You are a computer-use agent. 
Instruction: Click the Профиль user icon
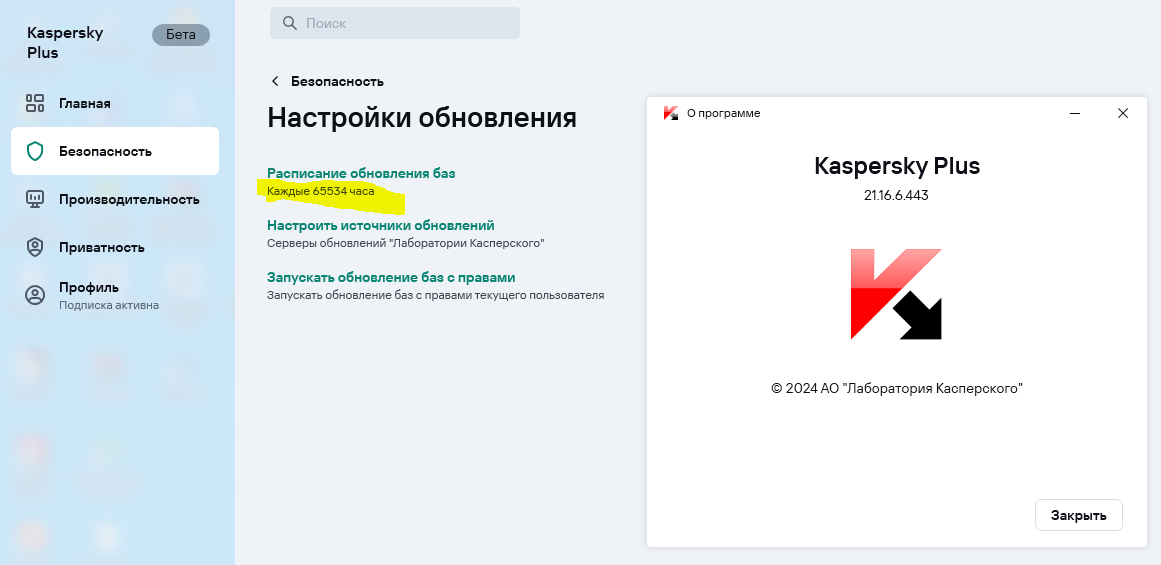tap(35, 295)
